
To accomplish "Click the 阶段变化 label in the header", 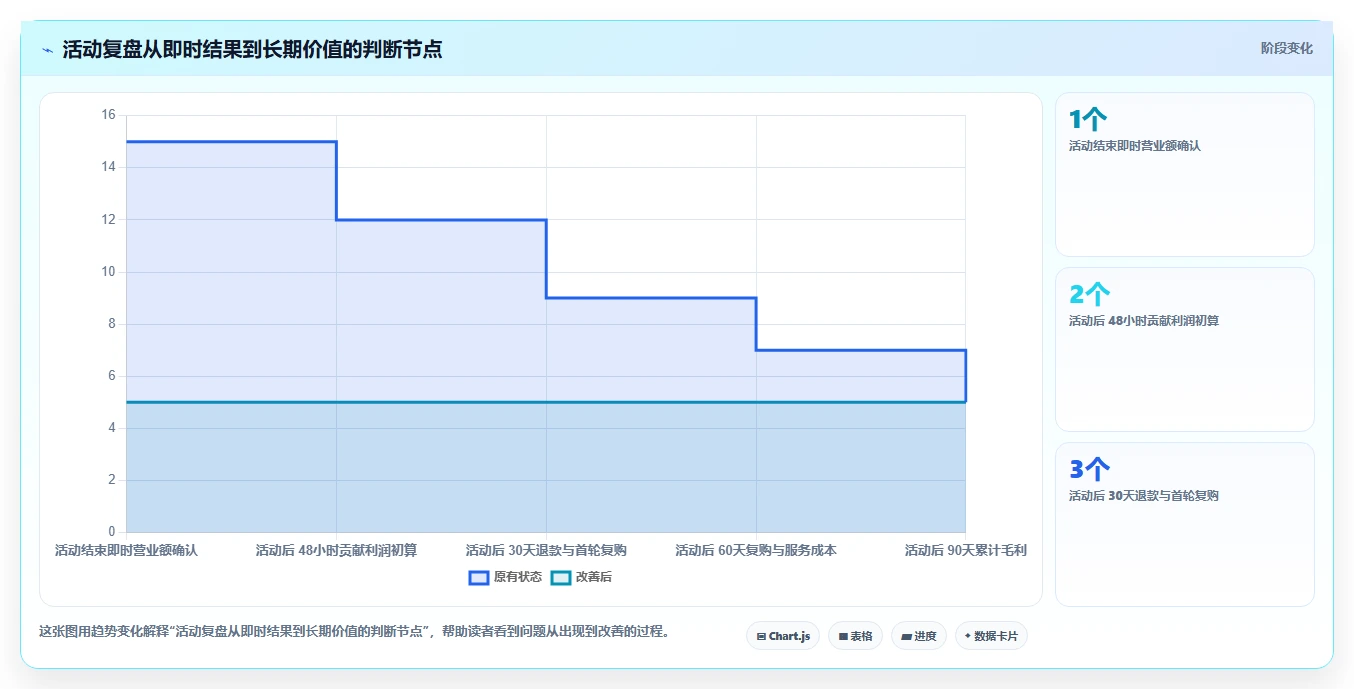I will (1286, 48).
